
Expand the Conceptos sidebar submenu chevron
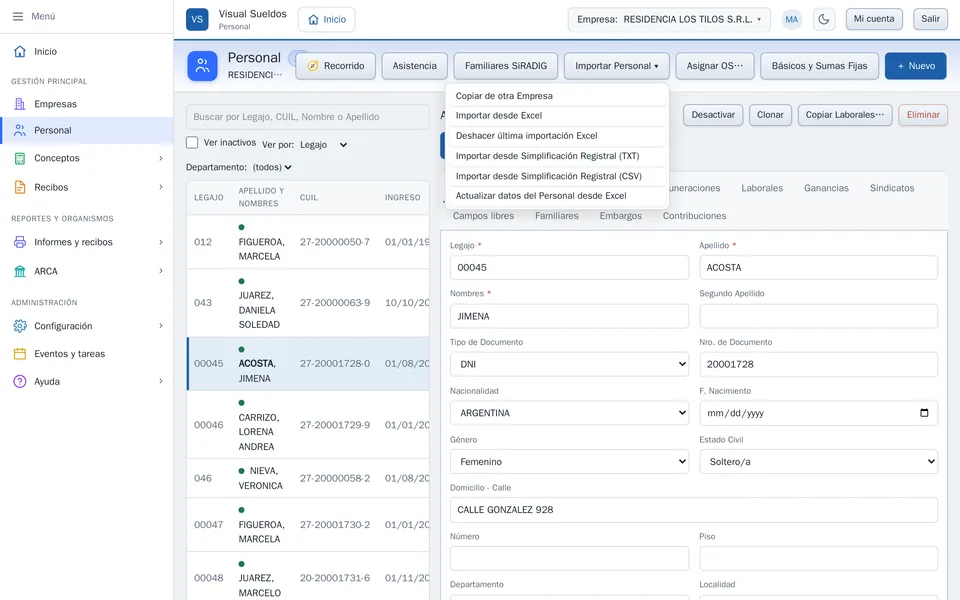[x=161, y=158]
